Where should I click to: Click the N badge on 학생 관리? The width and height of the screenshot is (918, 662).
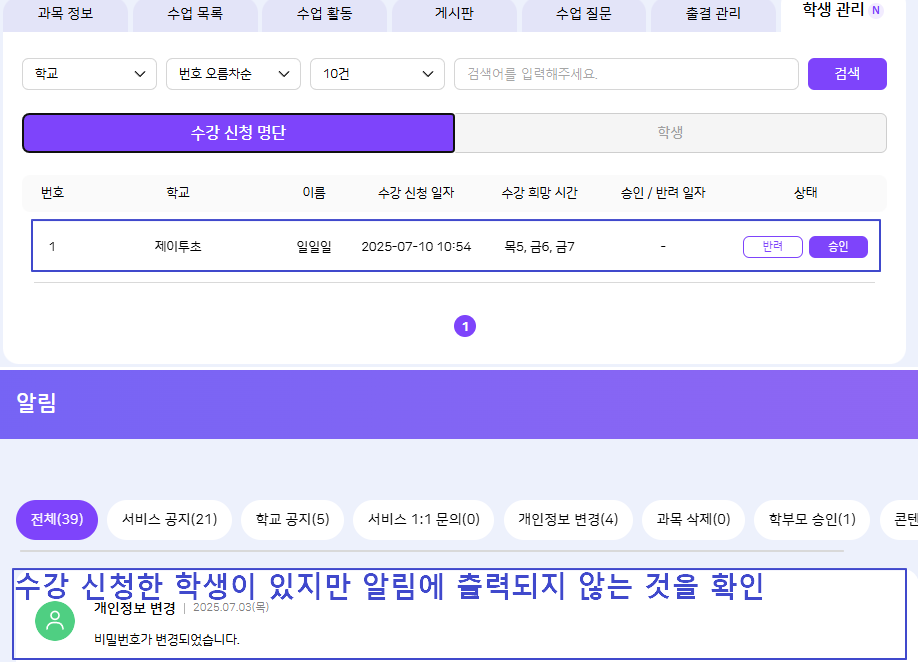[876, 11]
